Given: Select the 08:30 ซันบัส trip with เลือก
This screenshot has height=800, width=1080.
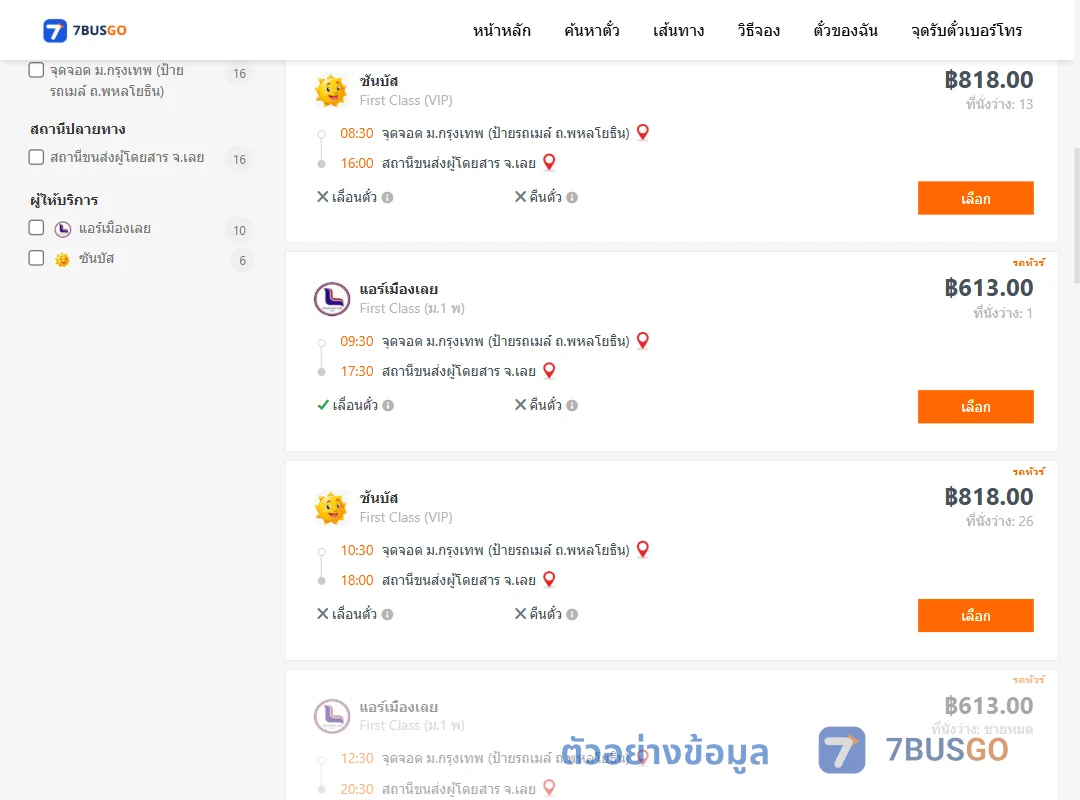Looking at the screenshot, I should (x=975, y=198).
